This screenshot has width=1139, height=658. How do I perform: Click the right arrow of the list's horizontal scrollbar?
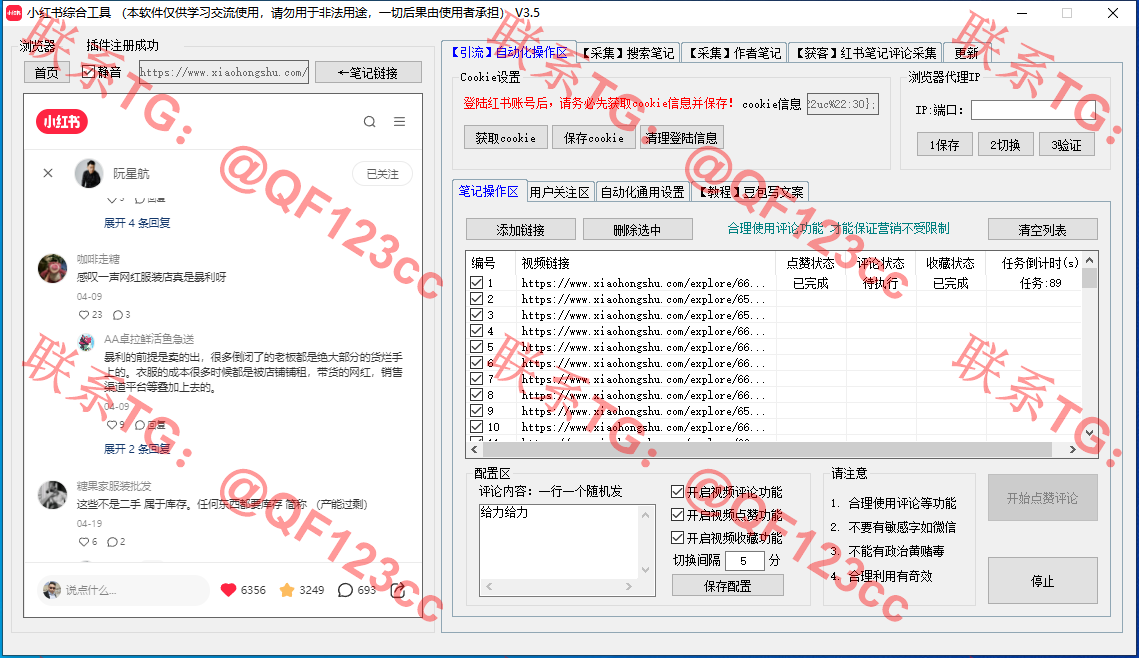click(x=1072, y=450)
